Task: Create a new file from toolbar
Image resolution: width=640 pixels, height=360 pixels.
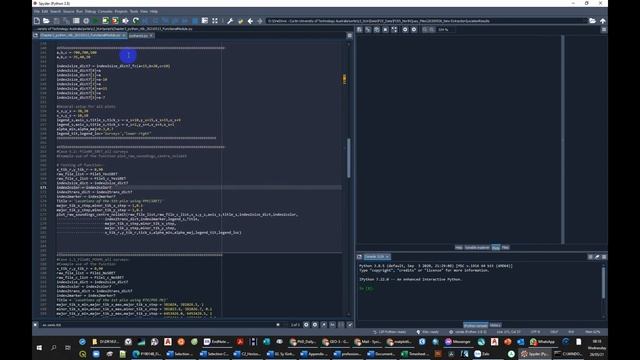Action: tap(37, 20)
